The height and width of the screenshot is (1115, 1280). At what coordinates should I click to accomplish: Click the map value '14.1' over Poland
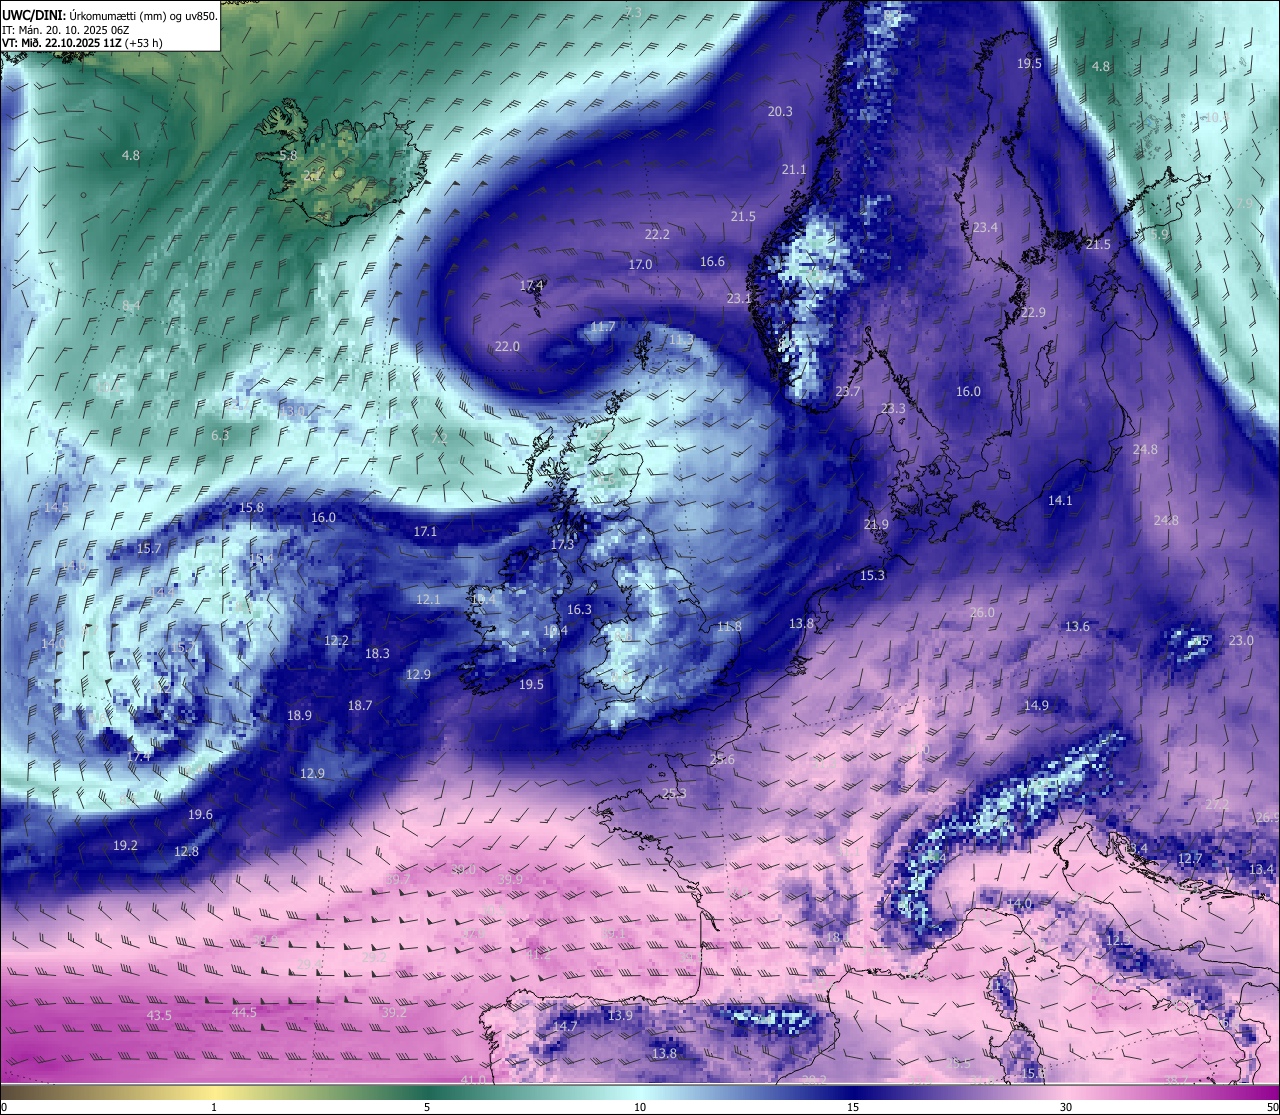point(1060,500)
